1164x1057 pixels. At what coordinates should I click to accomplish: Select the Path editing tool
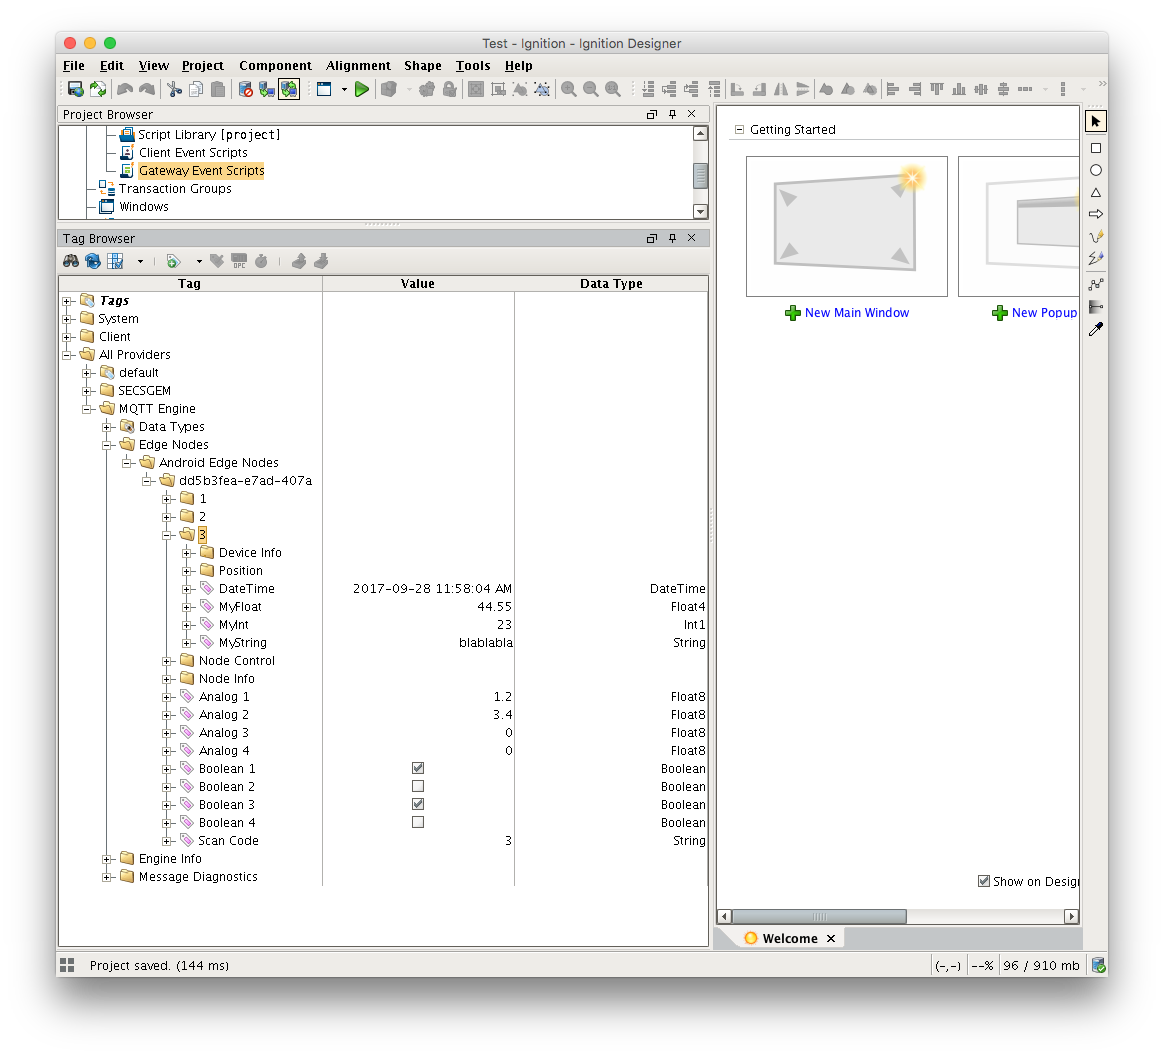pos(1096,284)
